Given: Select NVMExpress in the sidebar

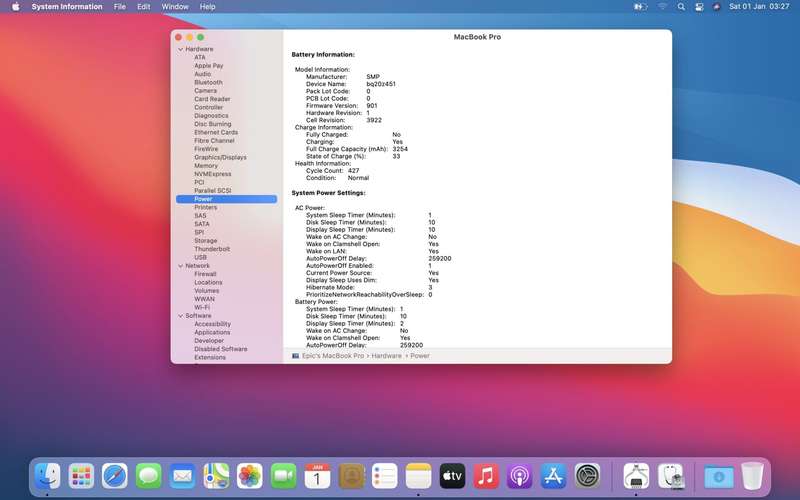Looking at the screenshot, I should [213, 174].
